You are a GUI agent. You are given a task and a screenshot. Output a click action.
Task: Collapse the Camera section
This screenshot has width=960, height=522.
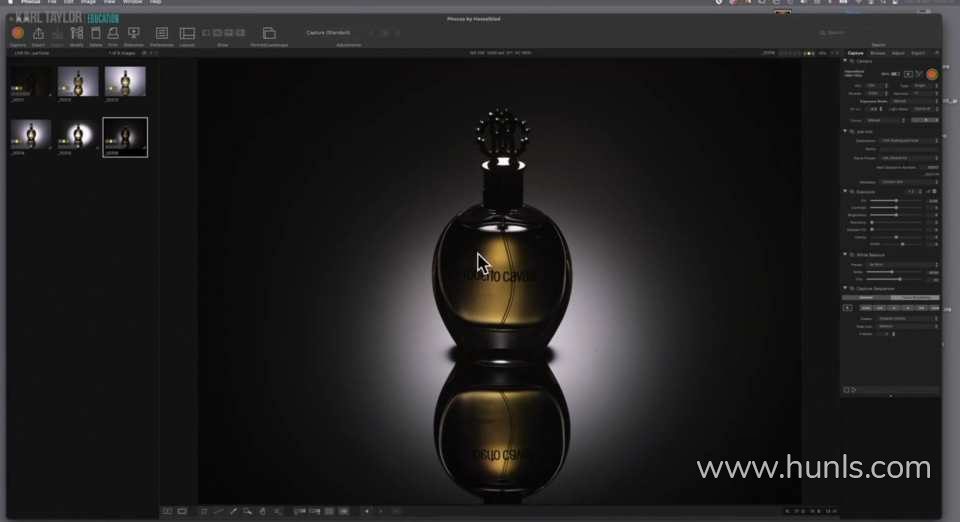846,61
